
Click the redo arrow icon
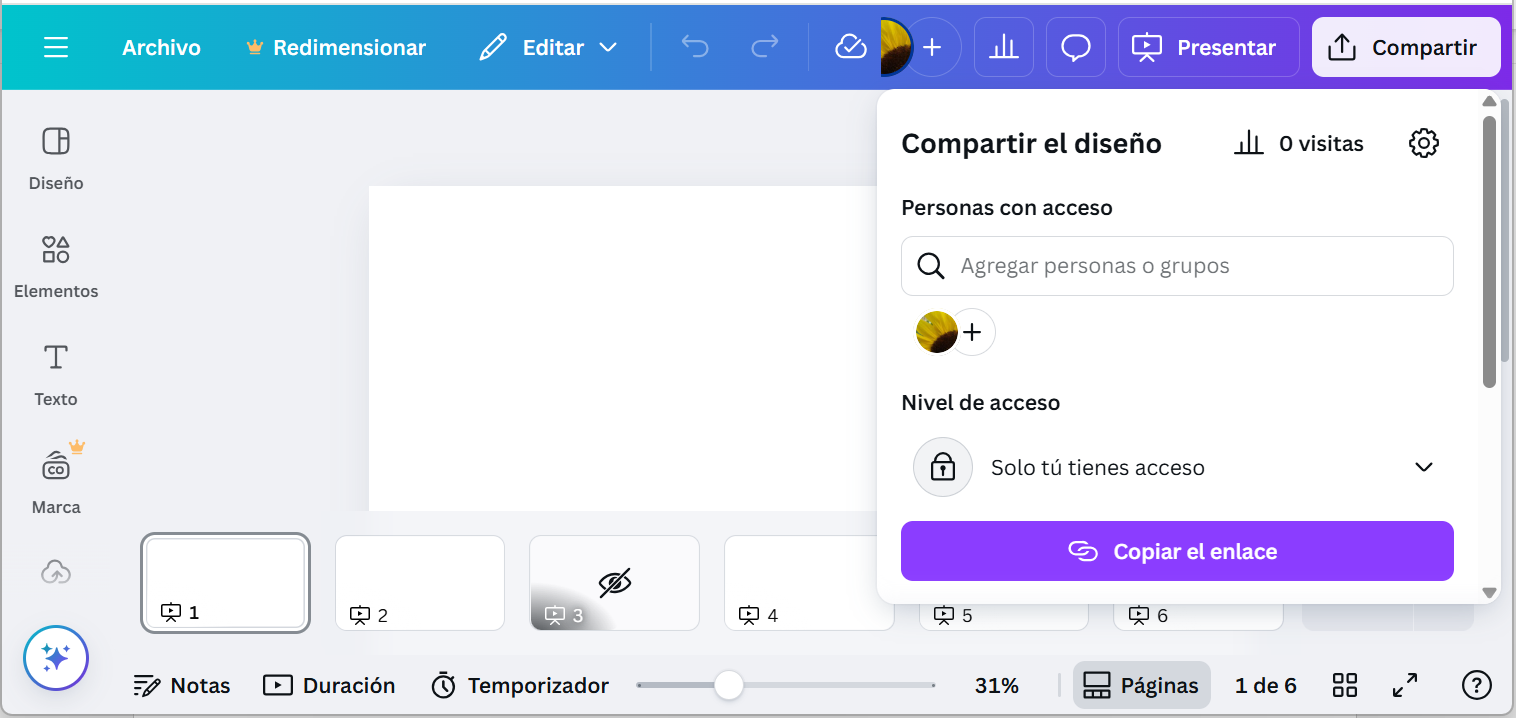[764, 47]
